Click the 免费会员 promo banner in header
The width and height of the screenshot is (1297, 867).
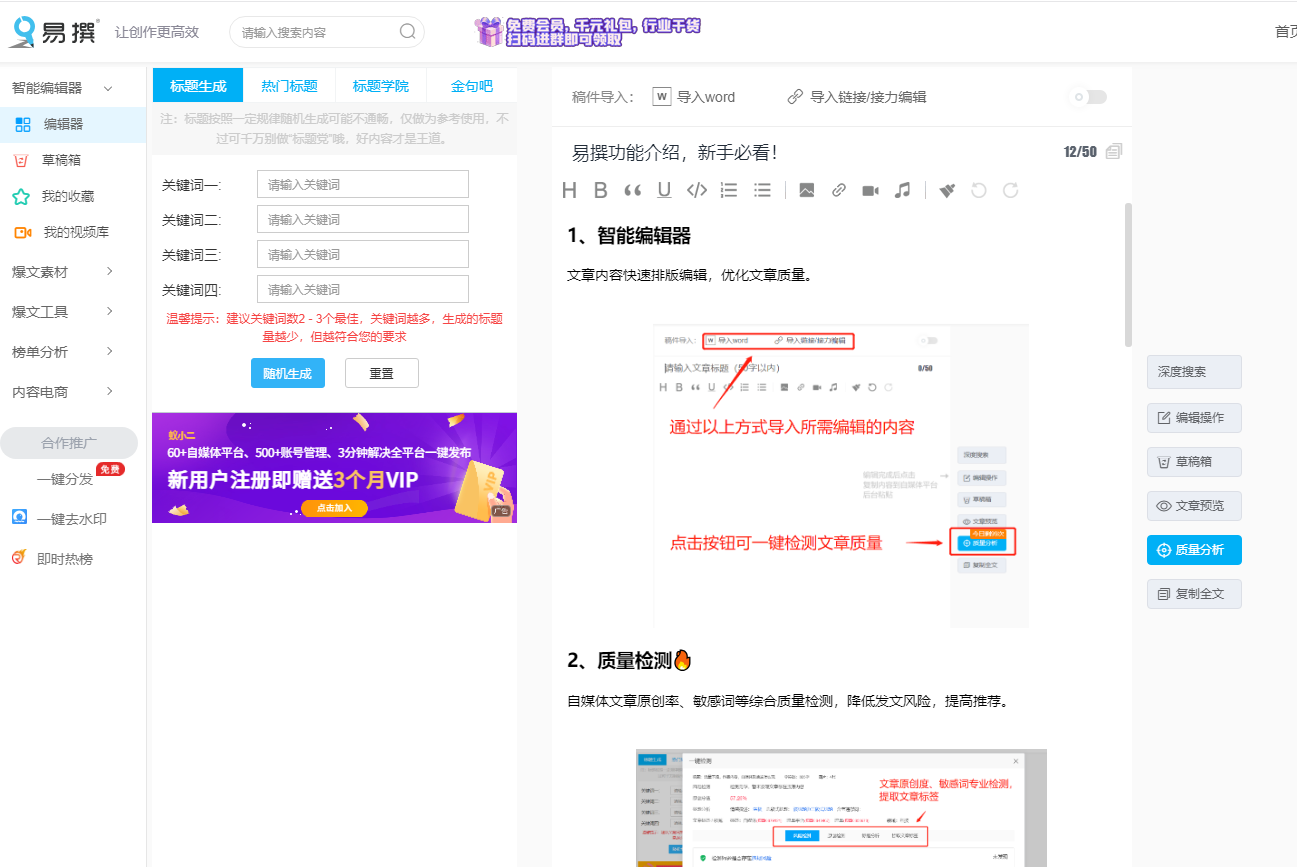click(x=587, y=31)
